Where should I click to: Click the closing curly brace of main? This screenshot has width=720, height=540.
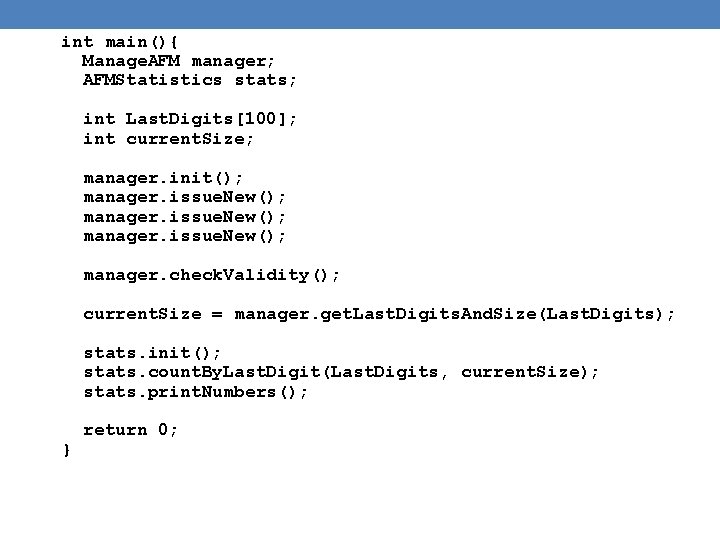67,450
